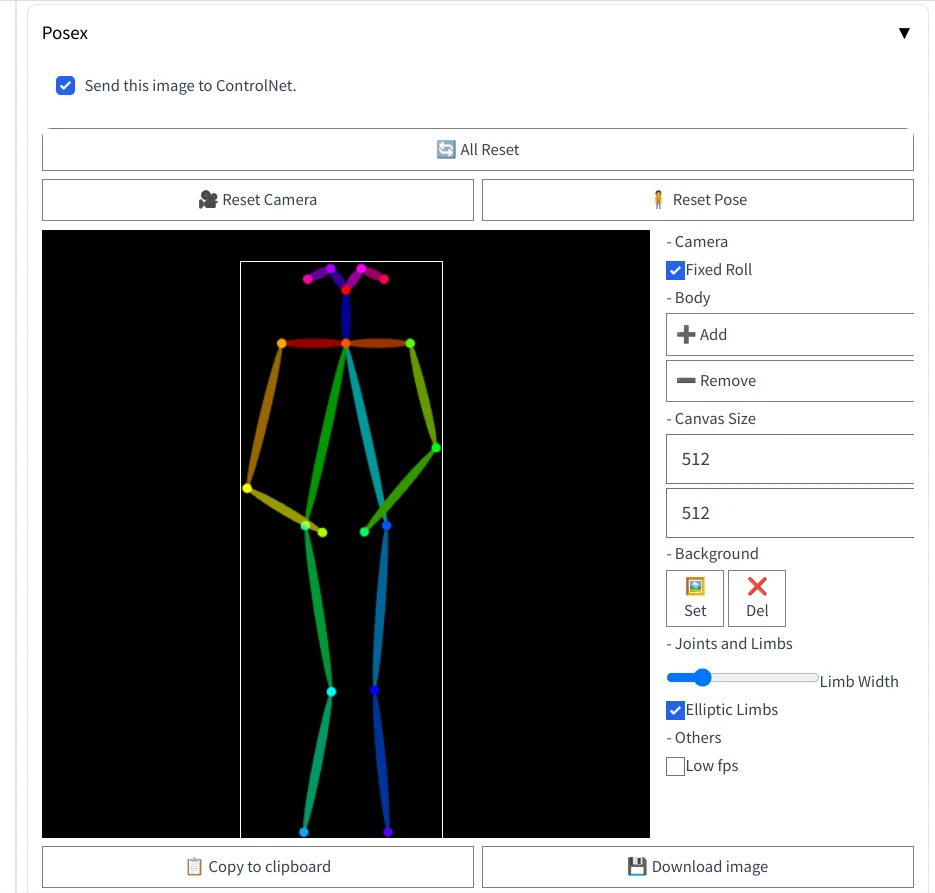The height and width of the screenshot is (893, 935).
Task: Click the clipboard icon to copy image
Action: point(195,867)
